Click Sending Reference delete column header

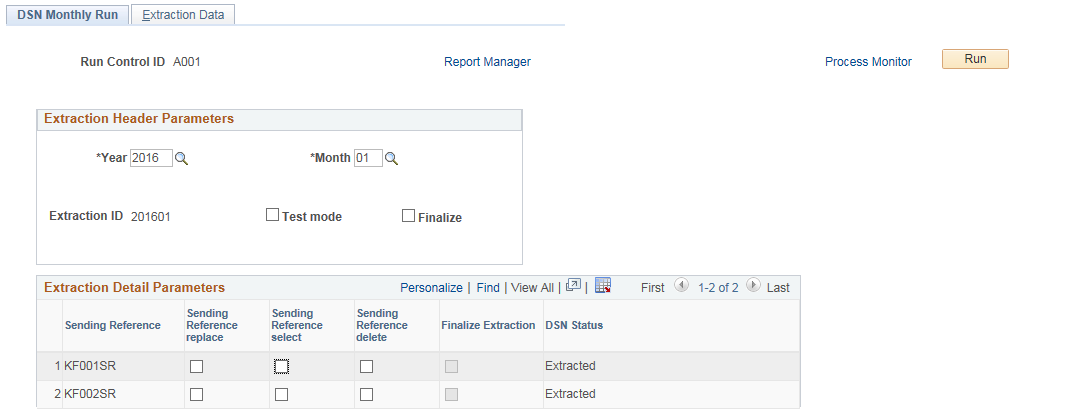pyautogui.click(x=383, y=325)
